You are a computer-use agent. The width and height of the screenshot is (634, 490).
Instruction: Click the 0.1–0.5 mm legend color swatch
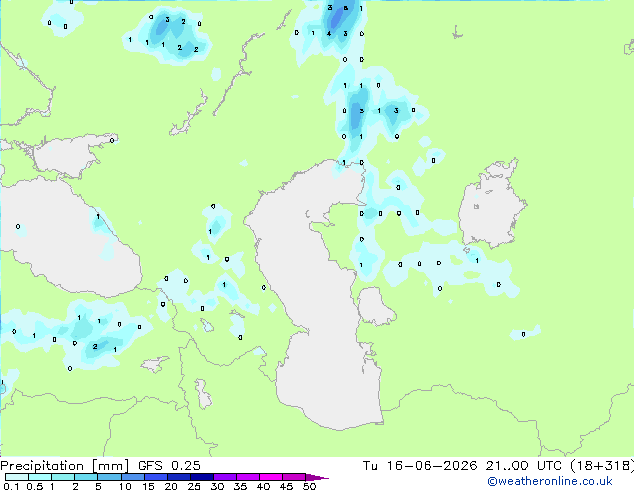pos(17,477)
